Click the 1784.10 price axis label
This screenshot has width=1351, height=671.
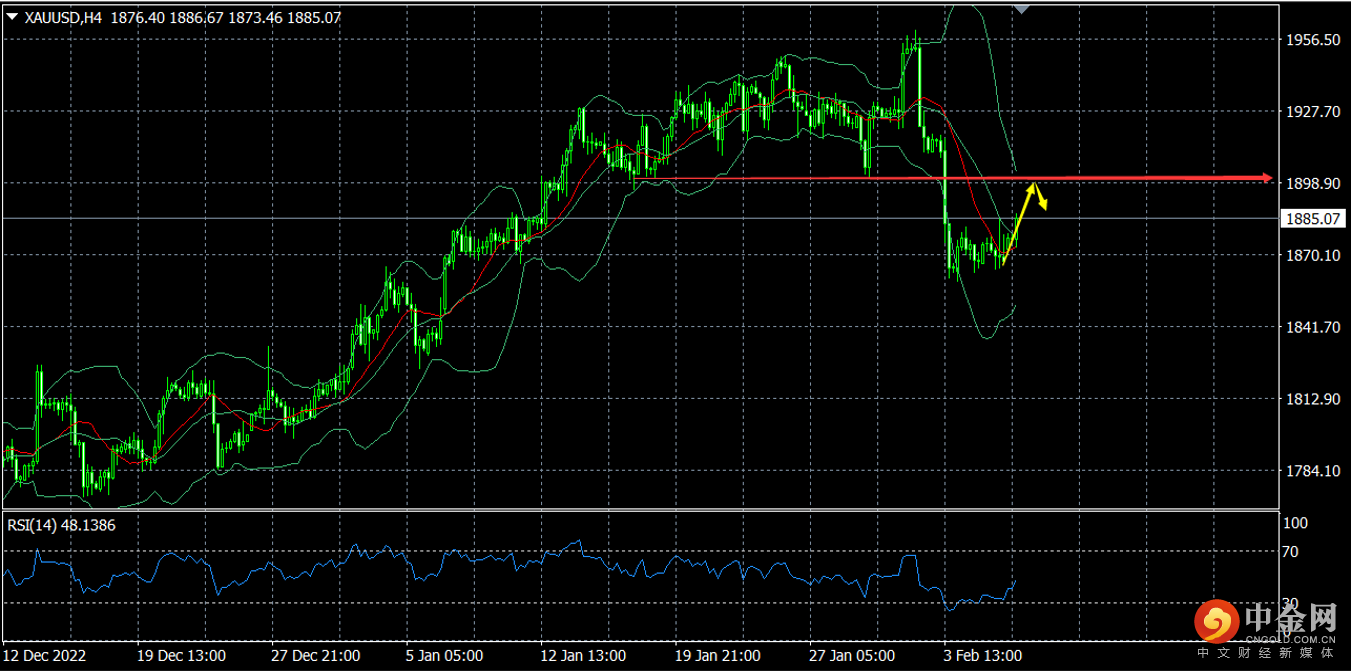click(1311, 471)
